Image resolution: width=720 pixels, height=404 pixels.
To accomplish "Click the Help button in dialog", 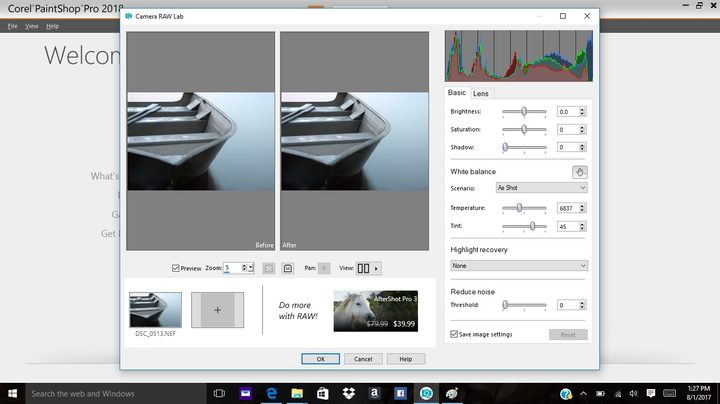I will point(406,359).
